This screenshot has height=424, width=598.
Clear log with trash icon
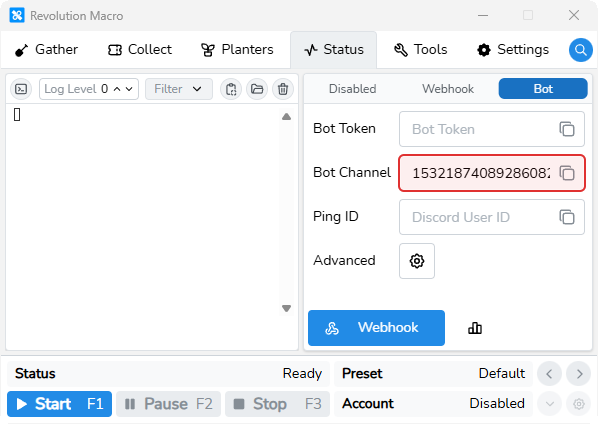coord(283,89)
